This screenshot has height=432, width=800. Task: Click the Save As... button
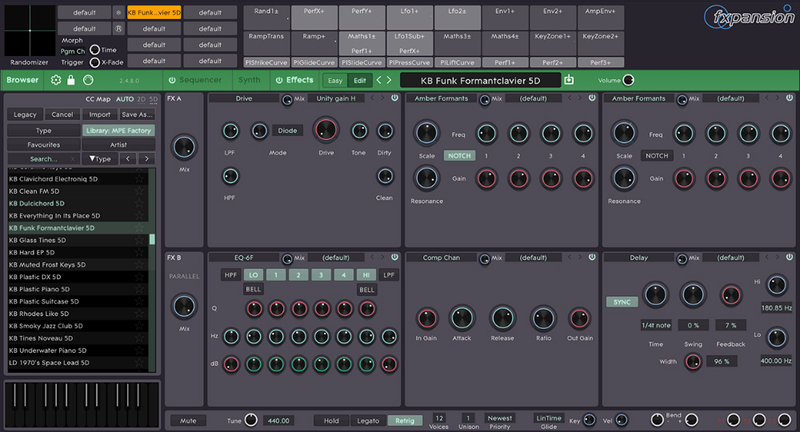(x=136, y=115)
